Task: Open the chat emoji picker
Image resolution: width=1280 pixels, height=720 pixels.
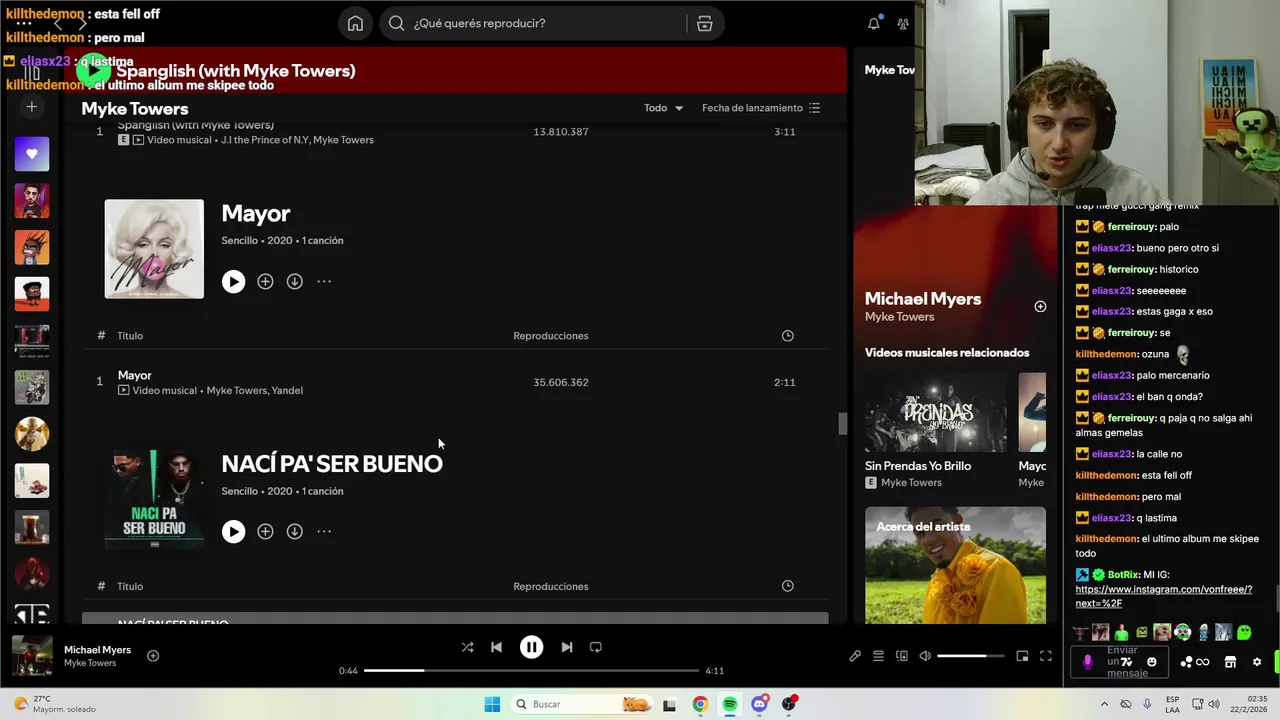Action: pos(1152,662)
